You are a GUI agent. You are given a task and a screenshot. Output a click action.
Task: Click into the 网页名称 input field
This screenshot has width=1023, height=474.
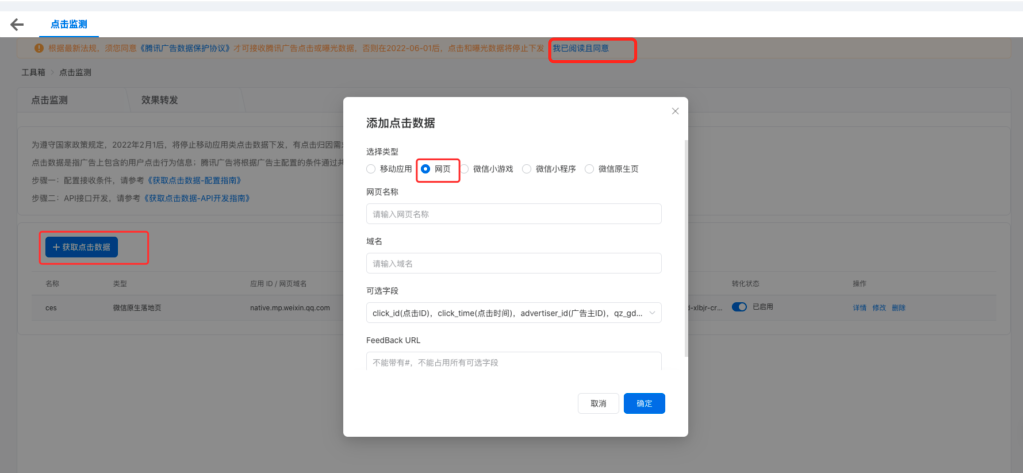point(514,214)
